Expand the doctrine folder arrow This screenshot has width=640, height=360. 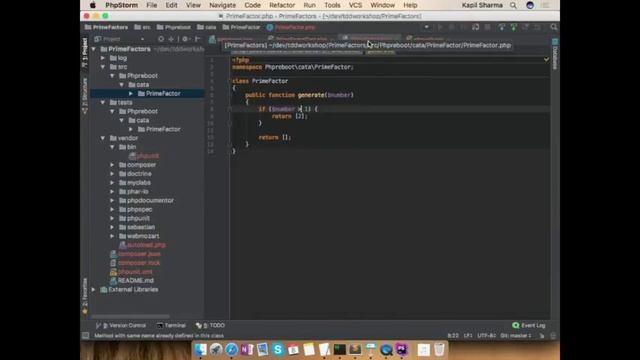[112, 174]
